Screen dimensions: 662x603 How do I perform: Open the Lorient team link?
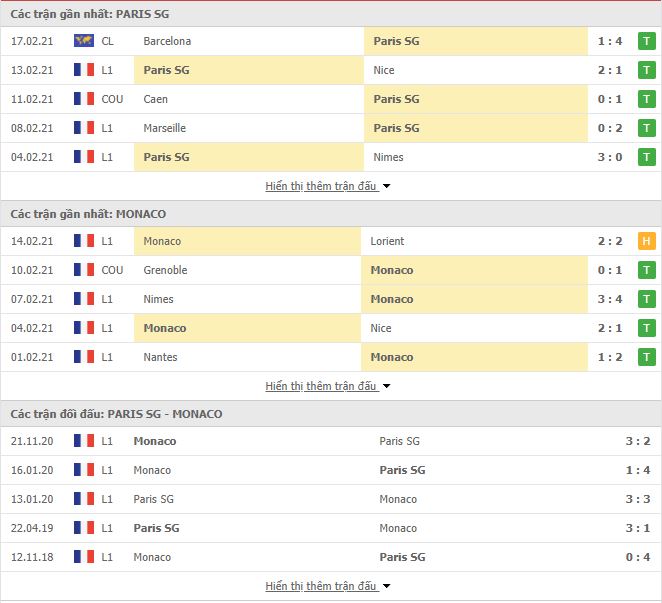387,241
